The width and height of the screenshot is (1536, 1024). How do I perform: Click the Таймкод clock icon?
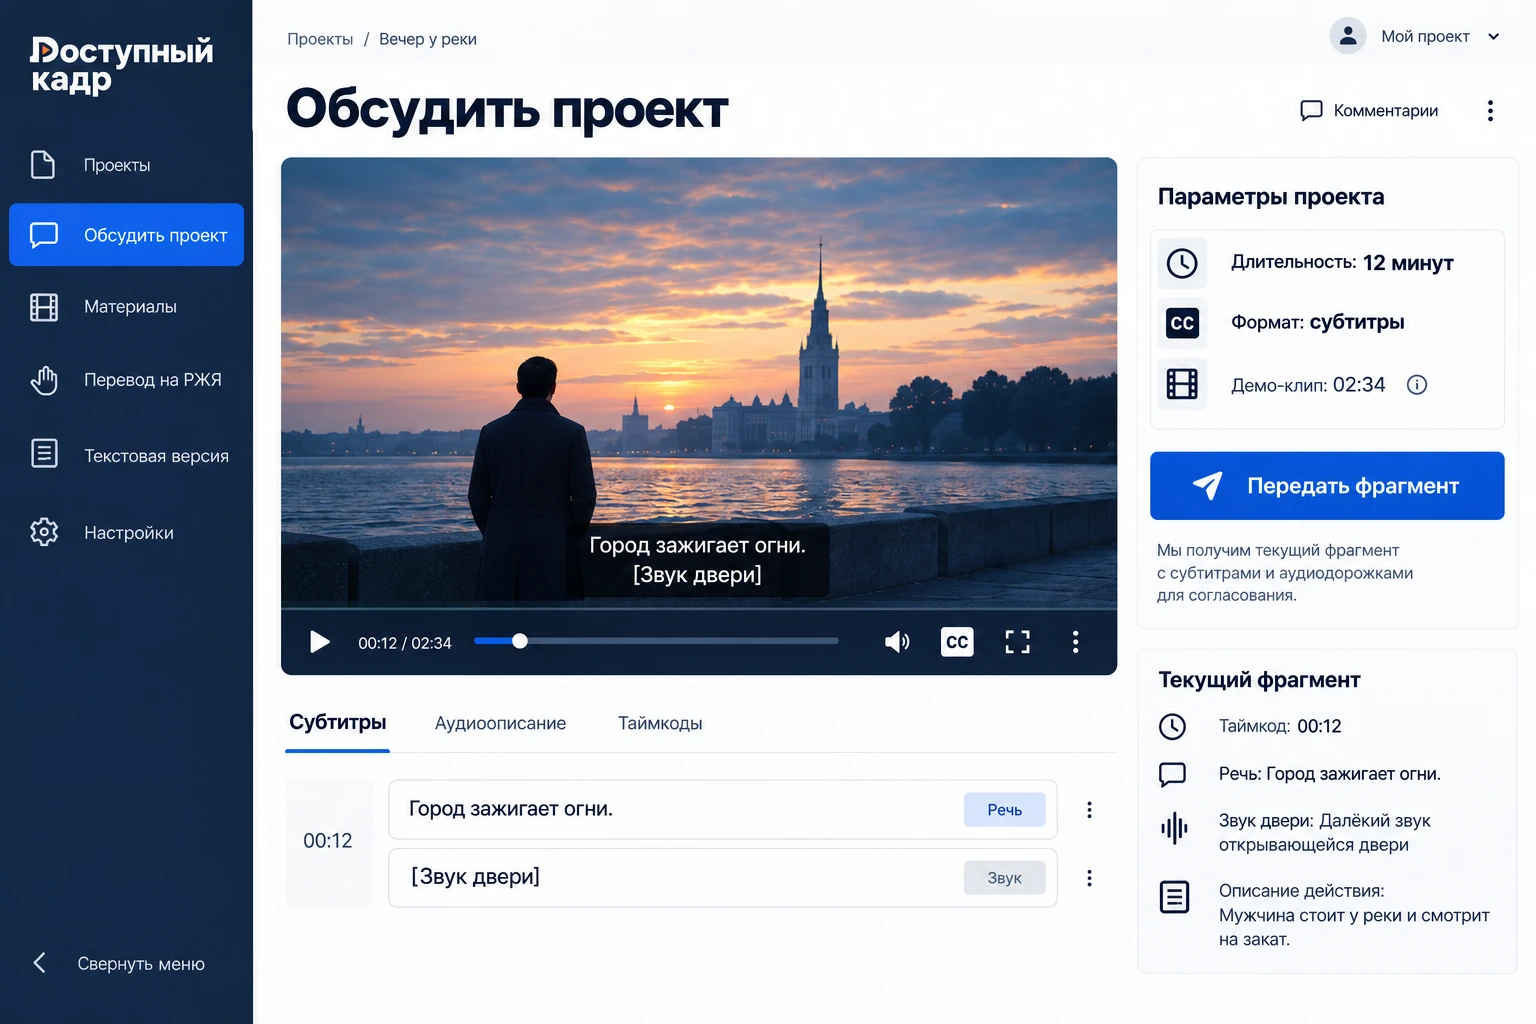[1172, 727]
